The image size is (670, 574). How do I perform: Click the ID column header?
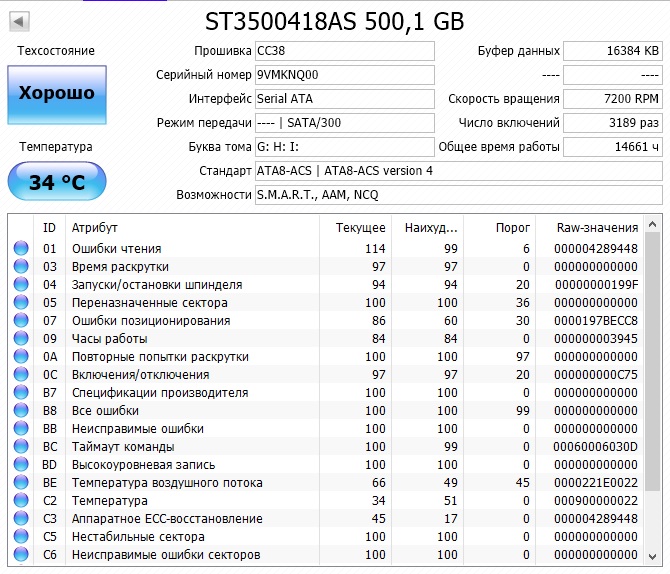point(49,227)
